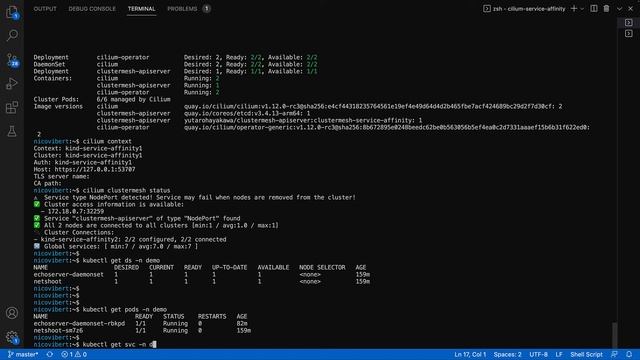Click 'Global services:' status line
The height and width of the screenshot is (360, 640).
(x=116, y=247)
